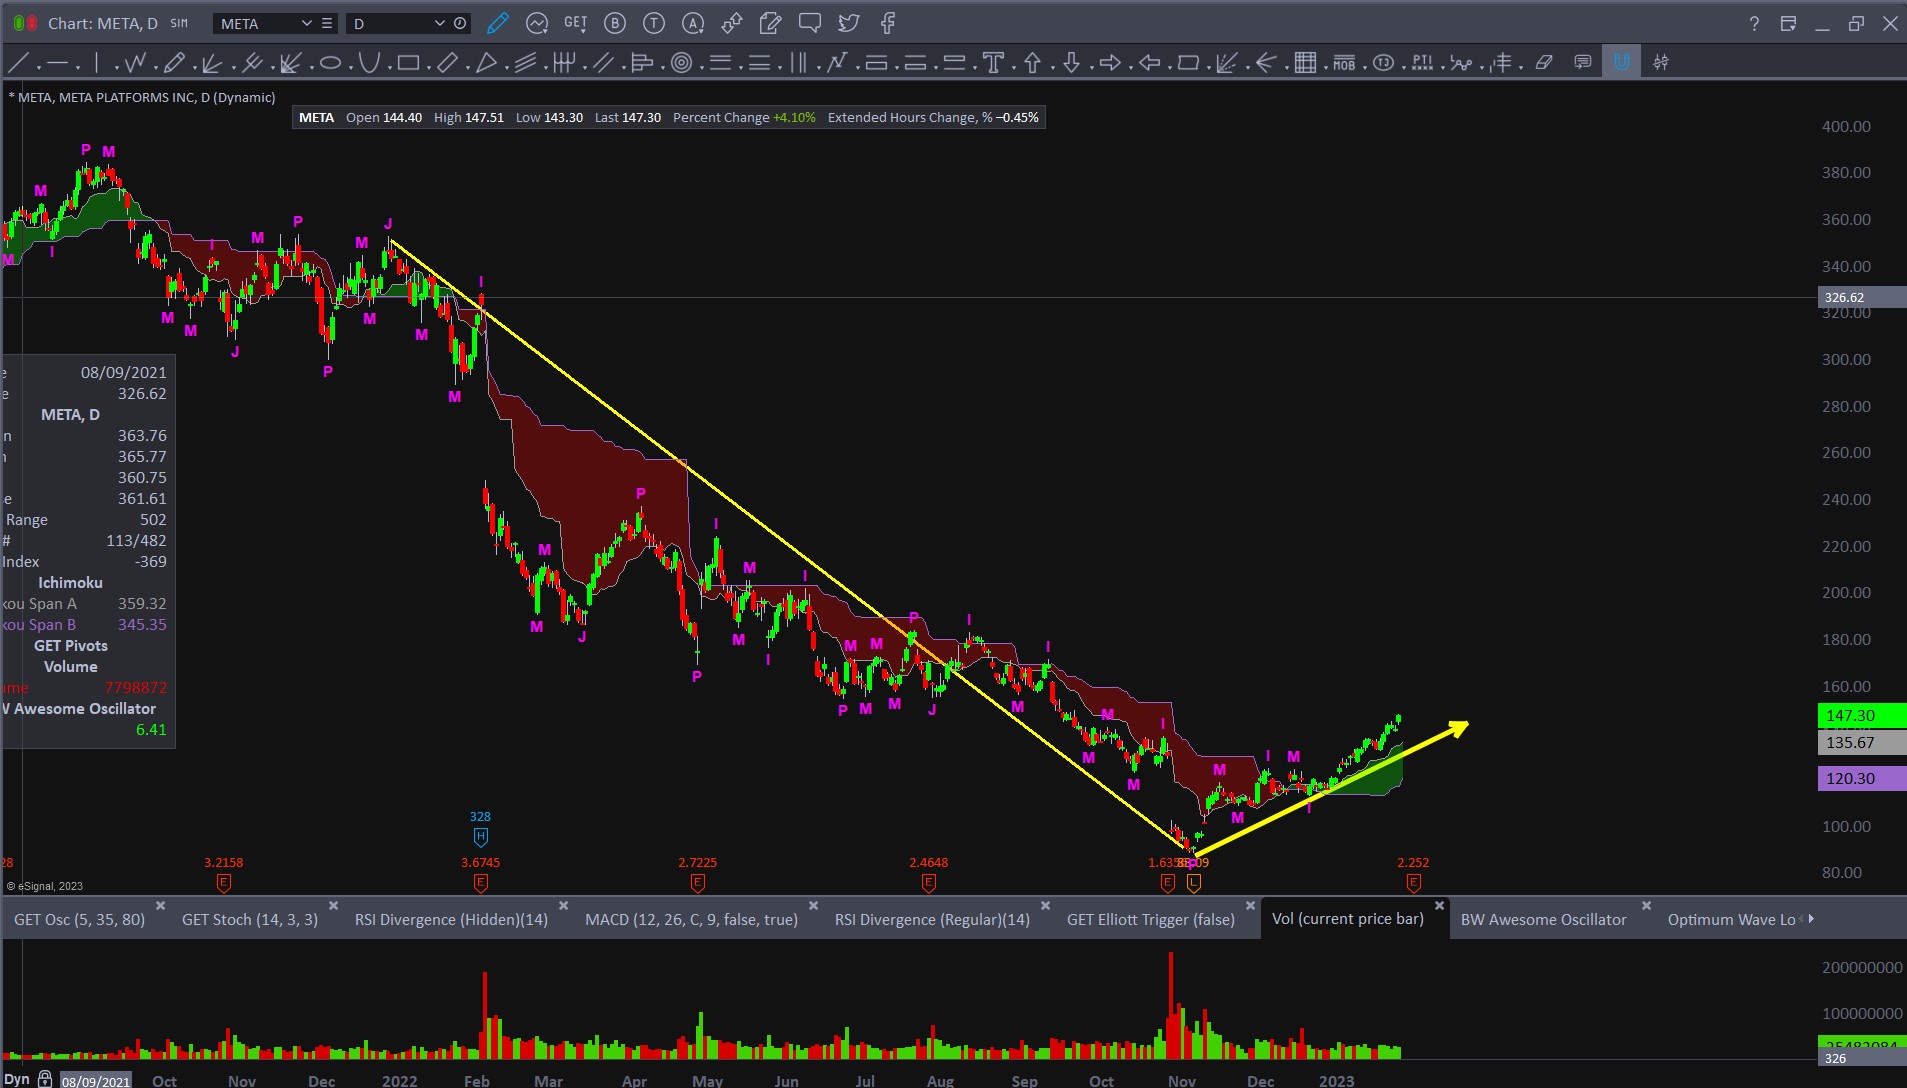Expand more indicator tabs with arrow
The width and height of the screenshot is (1907, 1088).
coord(1811,919)
